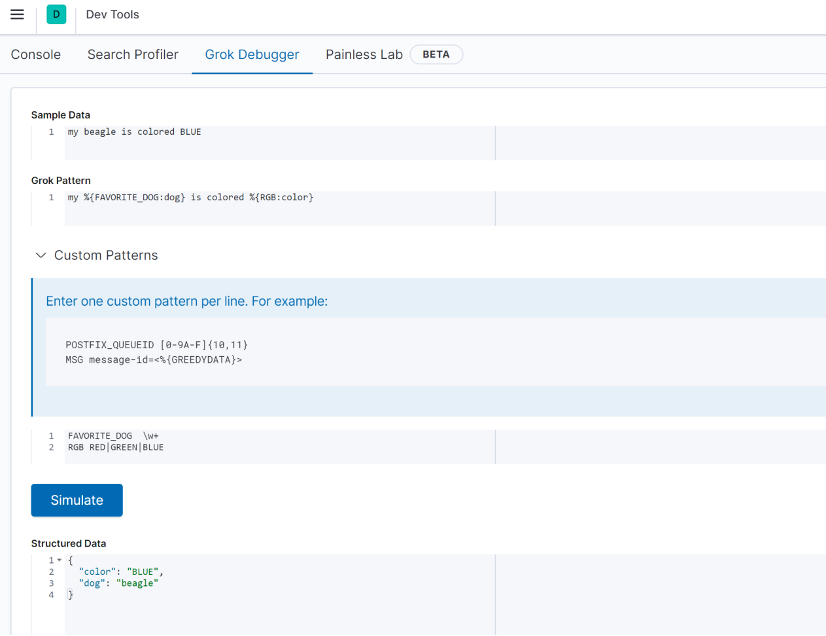The height and width of the screenshot is (636, 826).
Task: Click the FAVORITE_DOG \w+ pattern line
Action: (113, 436)
